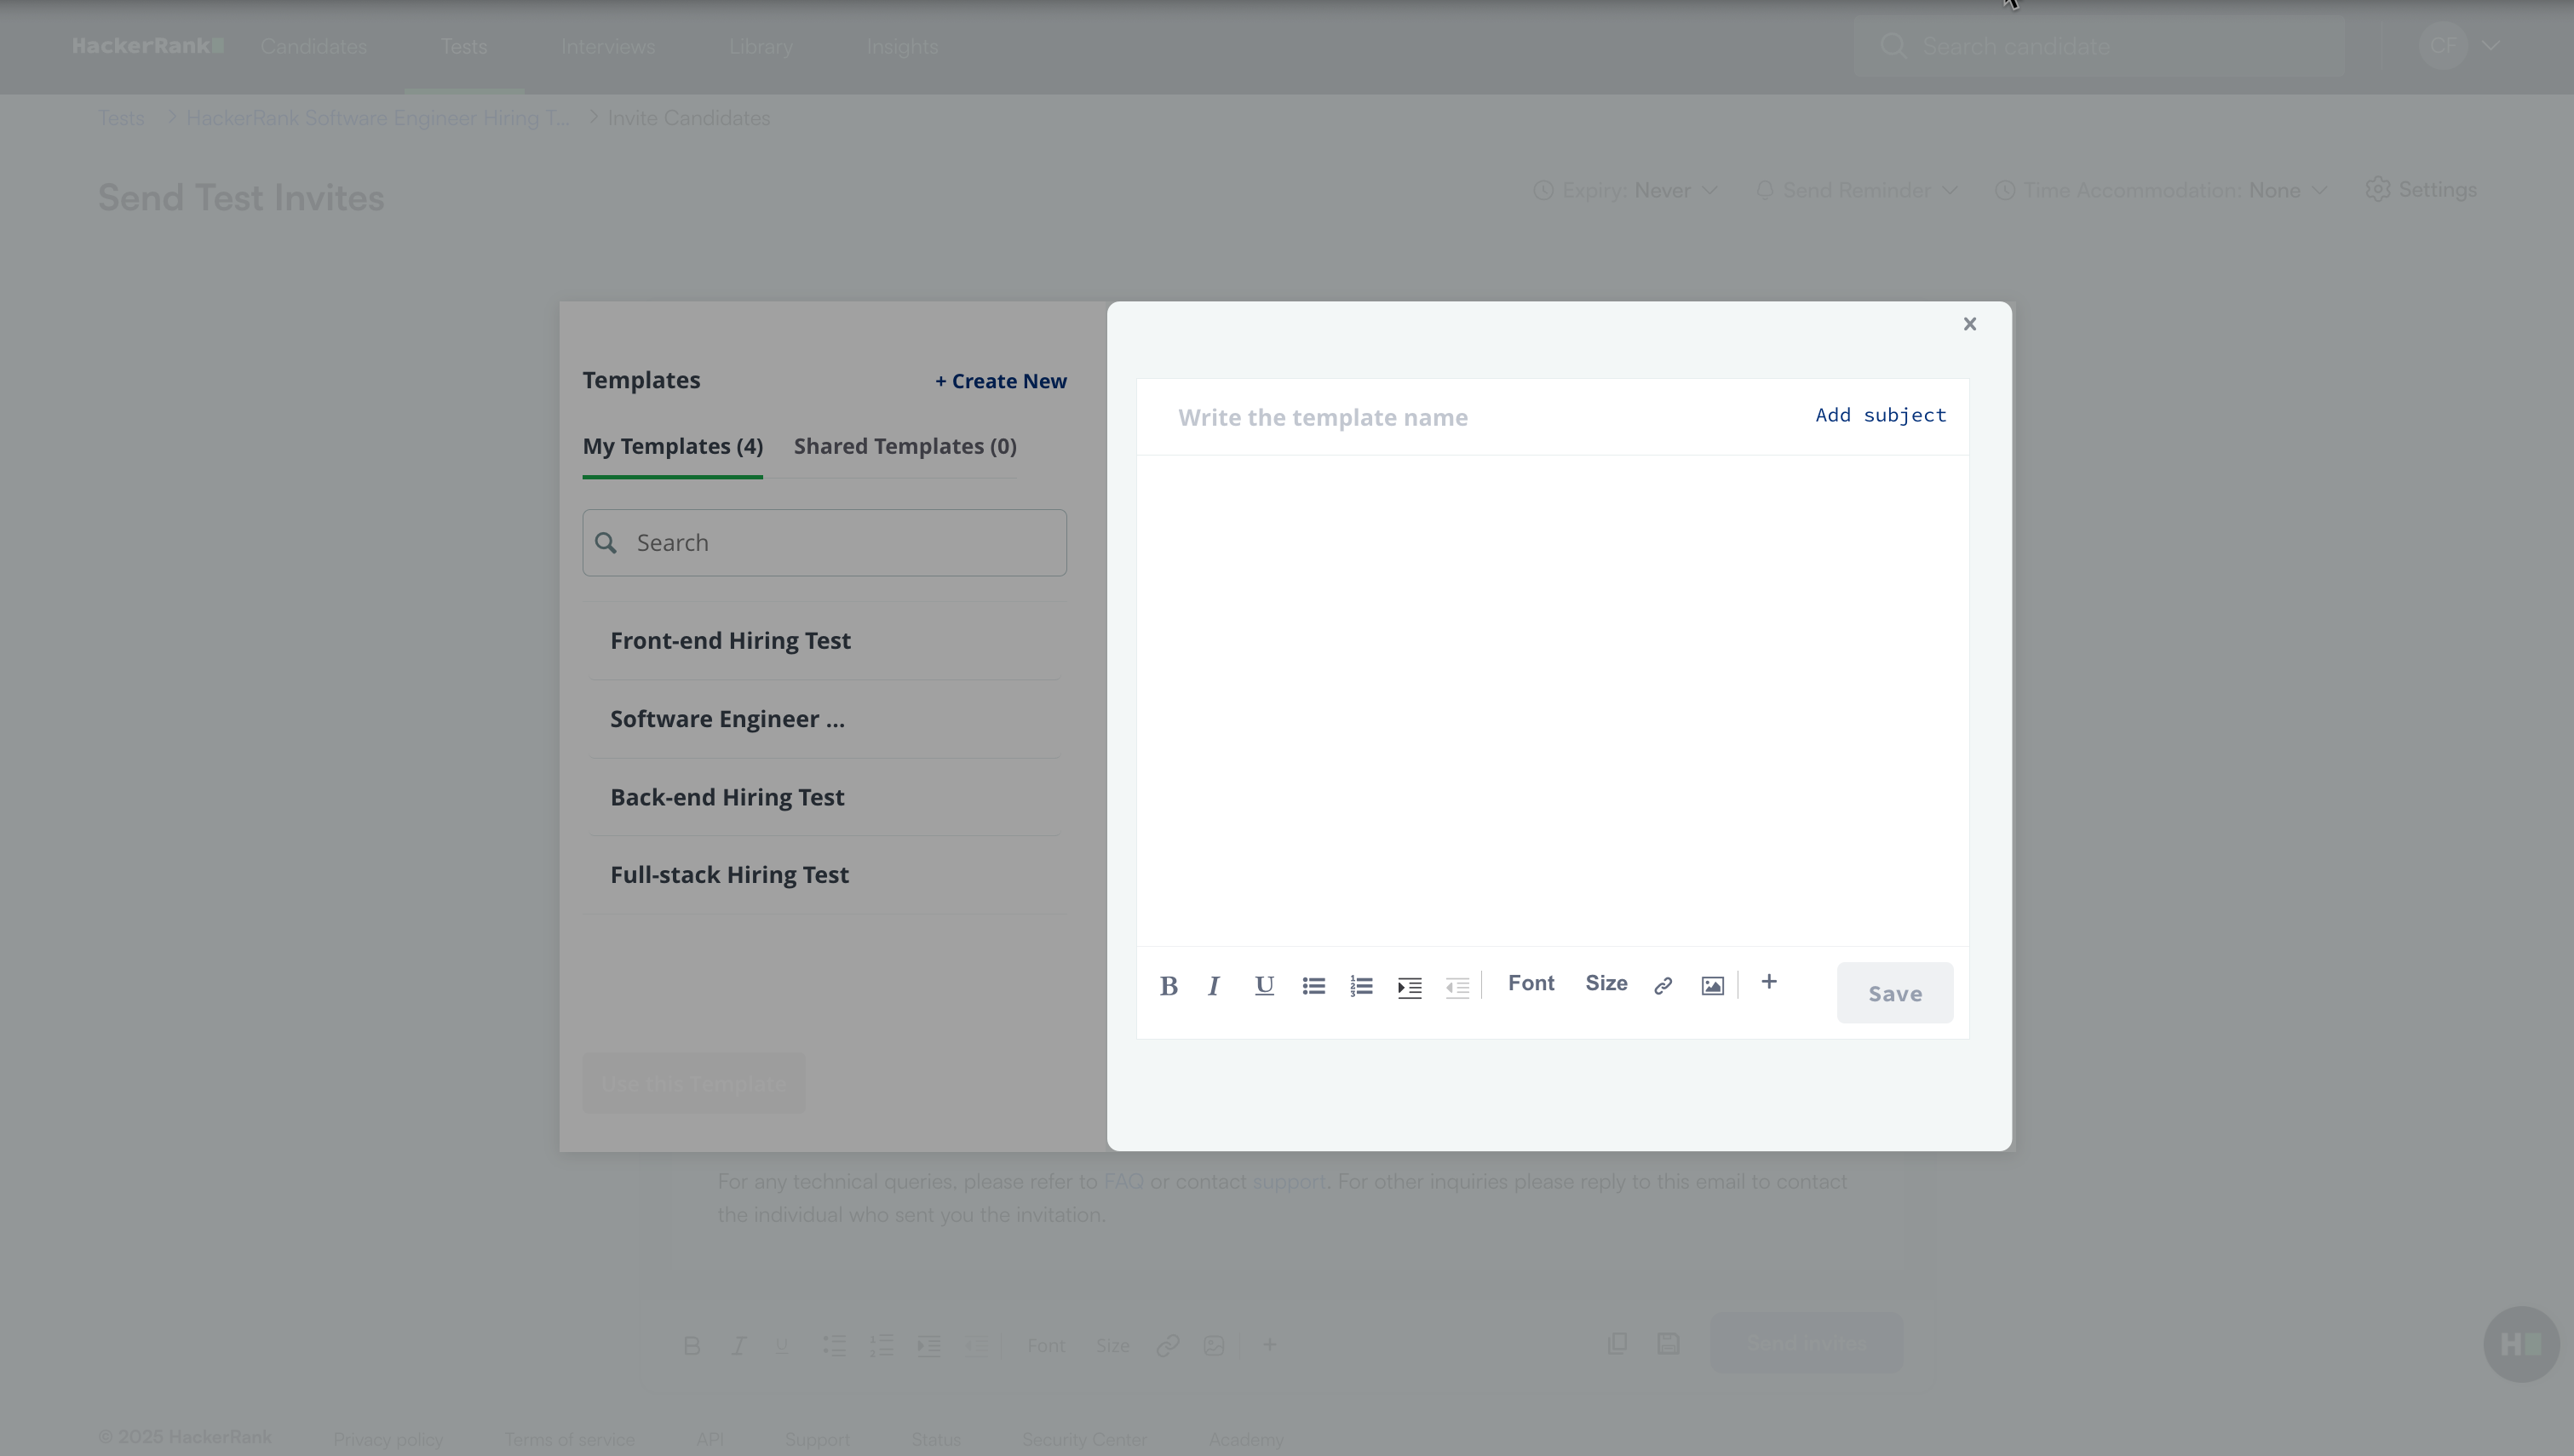Open the Size dropdown in editor
Screen dimensions: 2574x1456
(x=1606, y=983)
